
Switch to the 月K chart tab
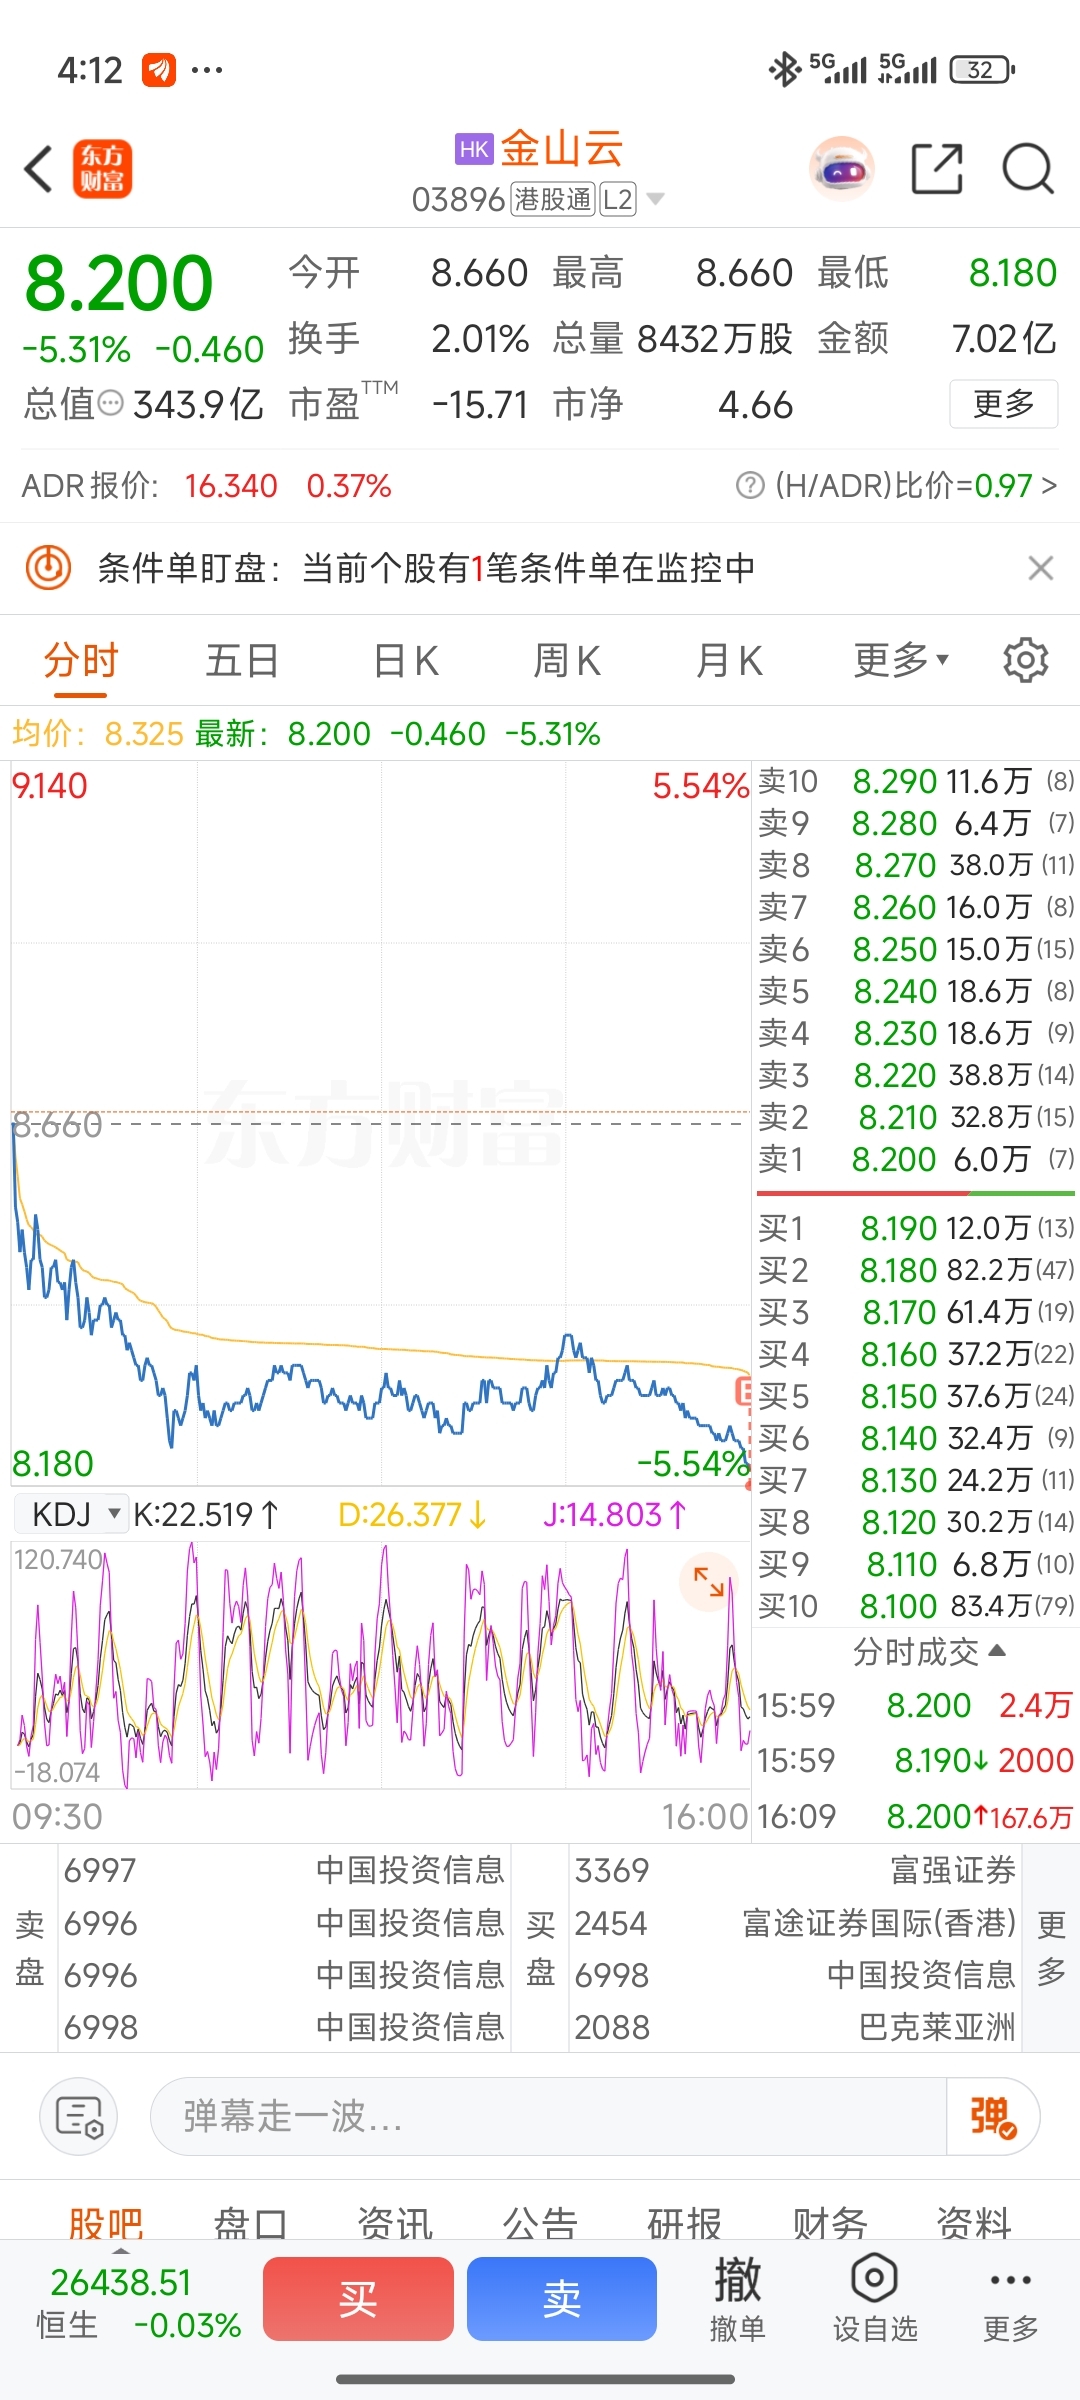pyautogui.click(x=729, y=661)
